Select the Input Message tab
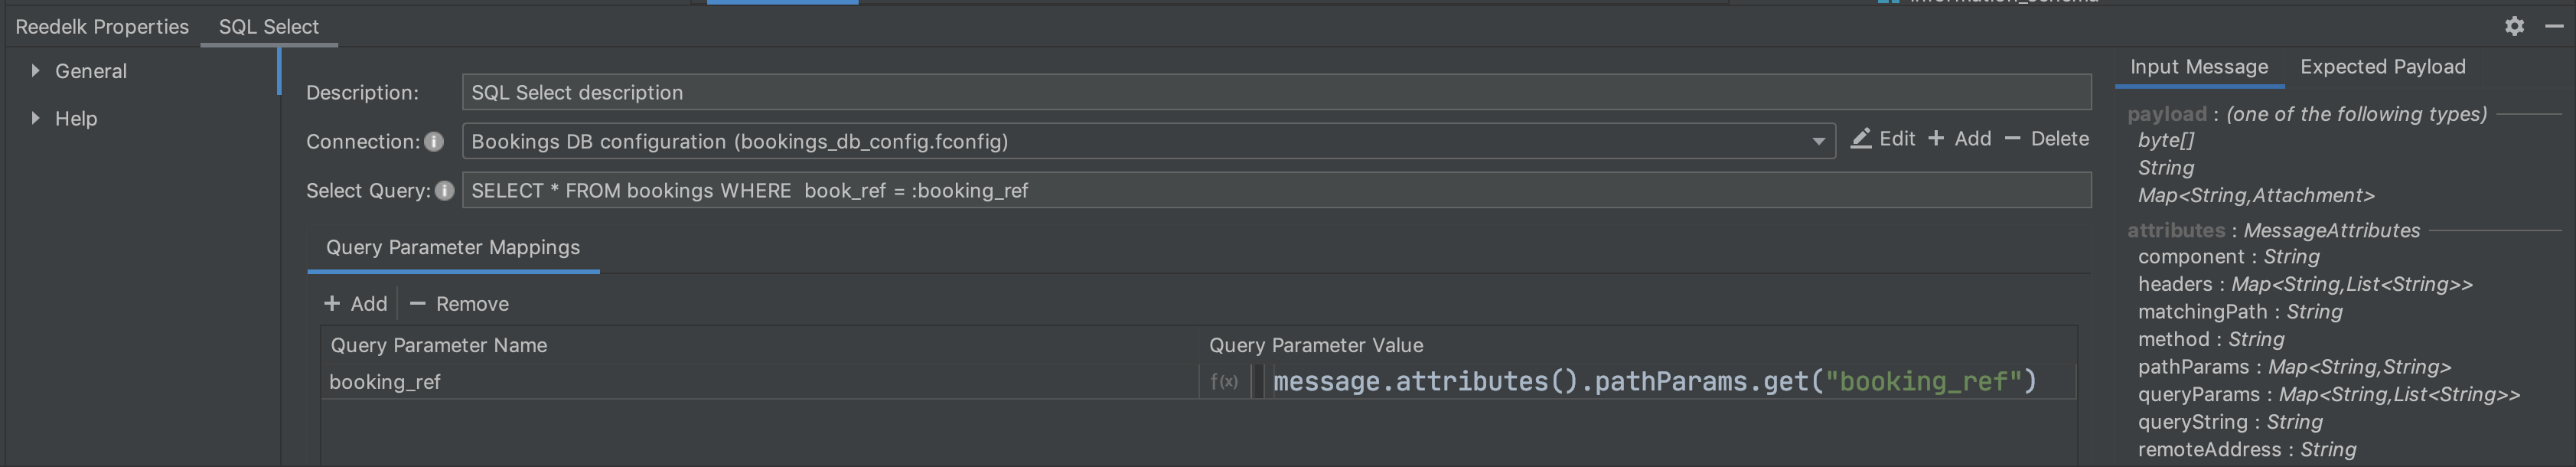 pyautogui.click(x=2198, y=67)
